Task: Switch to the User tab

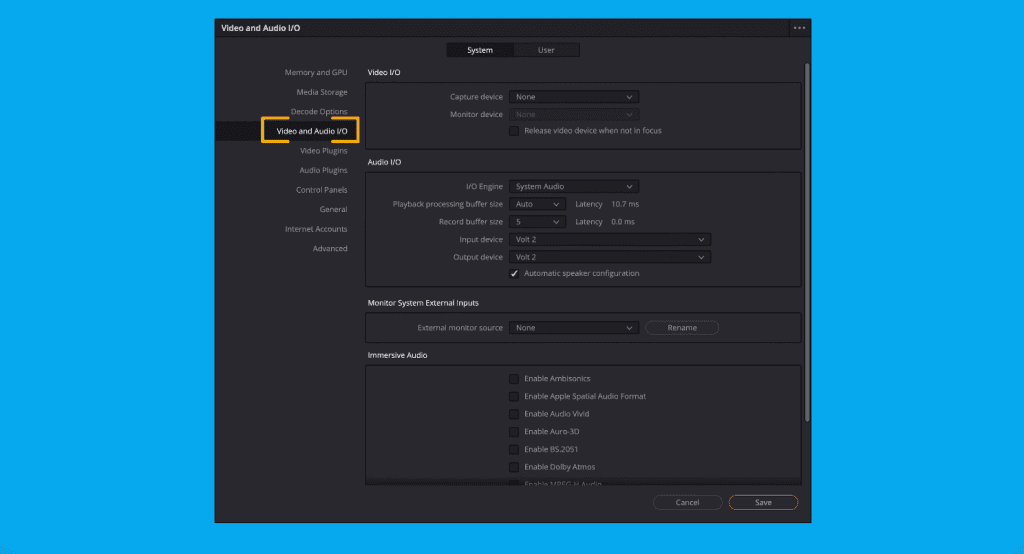Action: (546, 50)
